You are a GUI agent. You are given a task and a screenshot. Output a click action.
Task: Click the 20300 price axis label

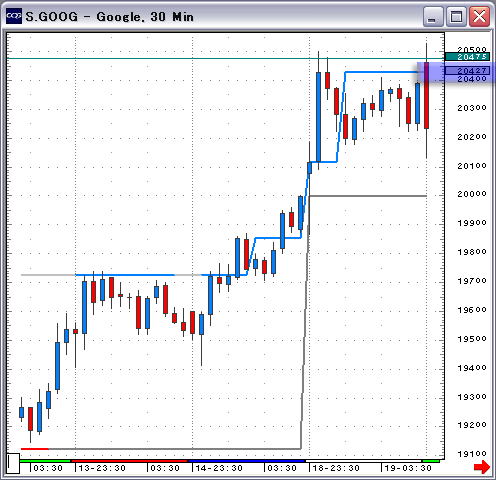coord(472,108)
